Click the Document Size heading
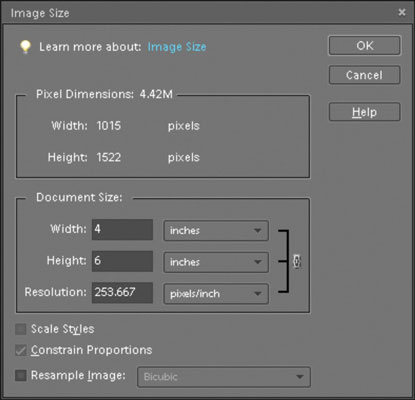 79,197
